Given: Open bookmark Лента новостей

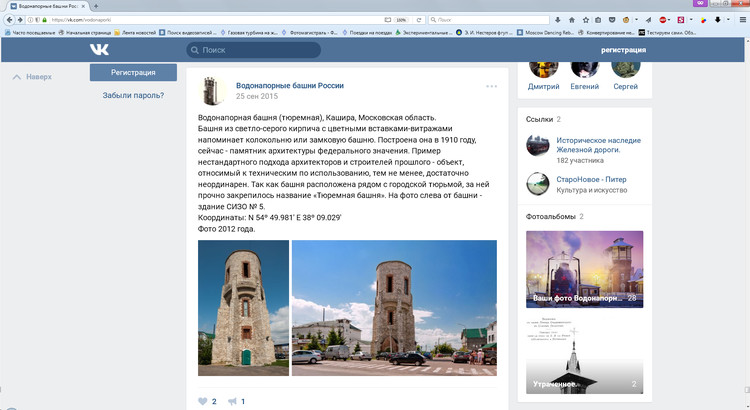Looking at the screenshot, I should pos(135,33).
